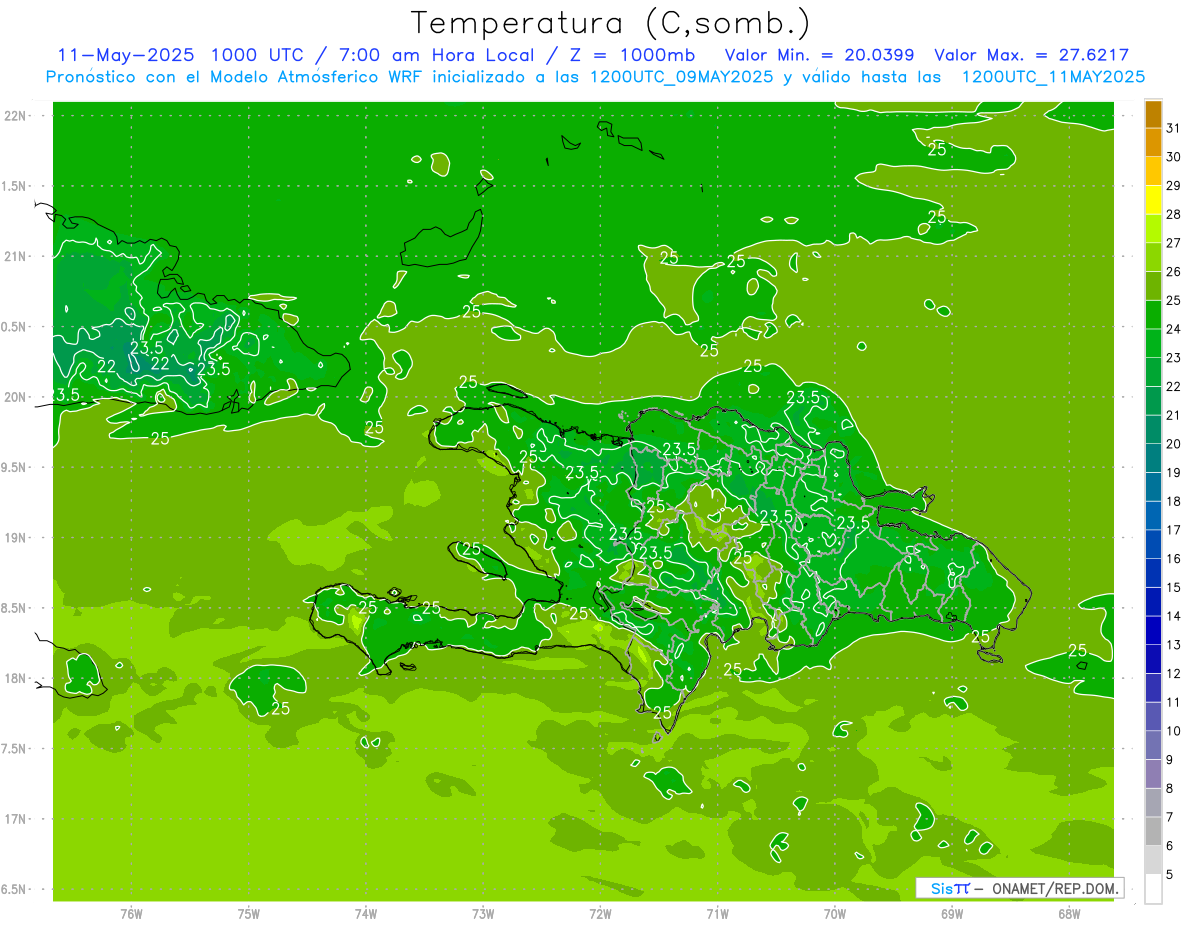Click the "76W" longitude axis label
Viewport: 1200px width, 927px height.
[x=131, y=914]
